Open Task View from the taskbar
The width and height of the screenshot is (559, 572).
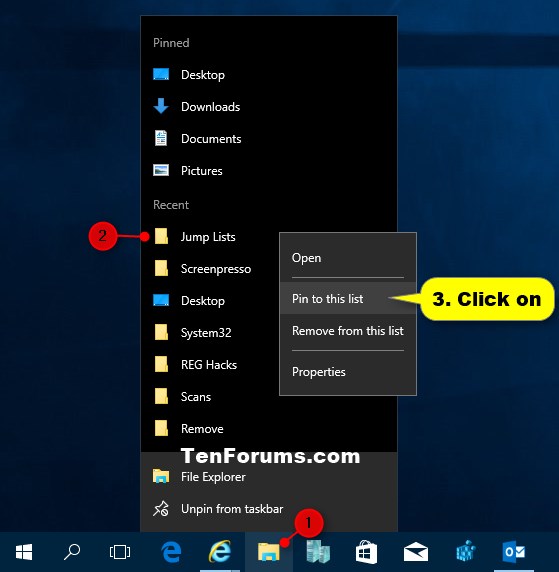[x=120, y=552]
